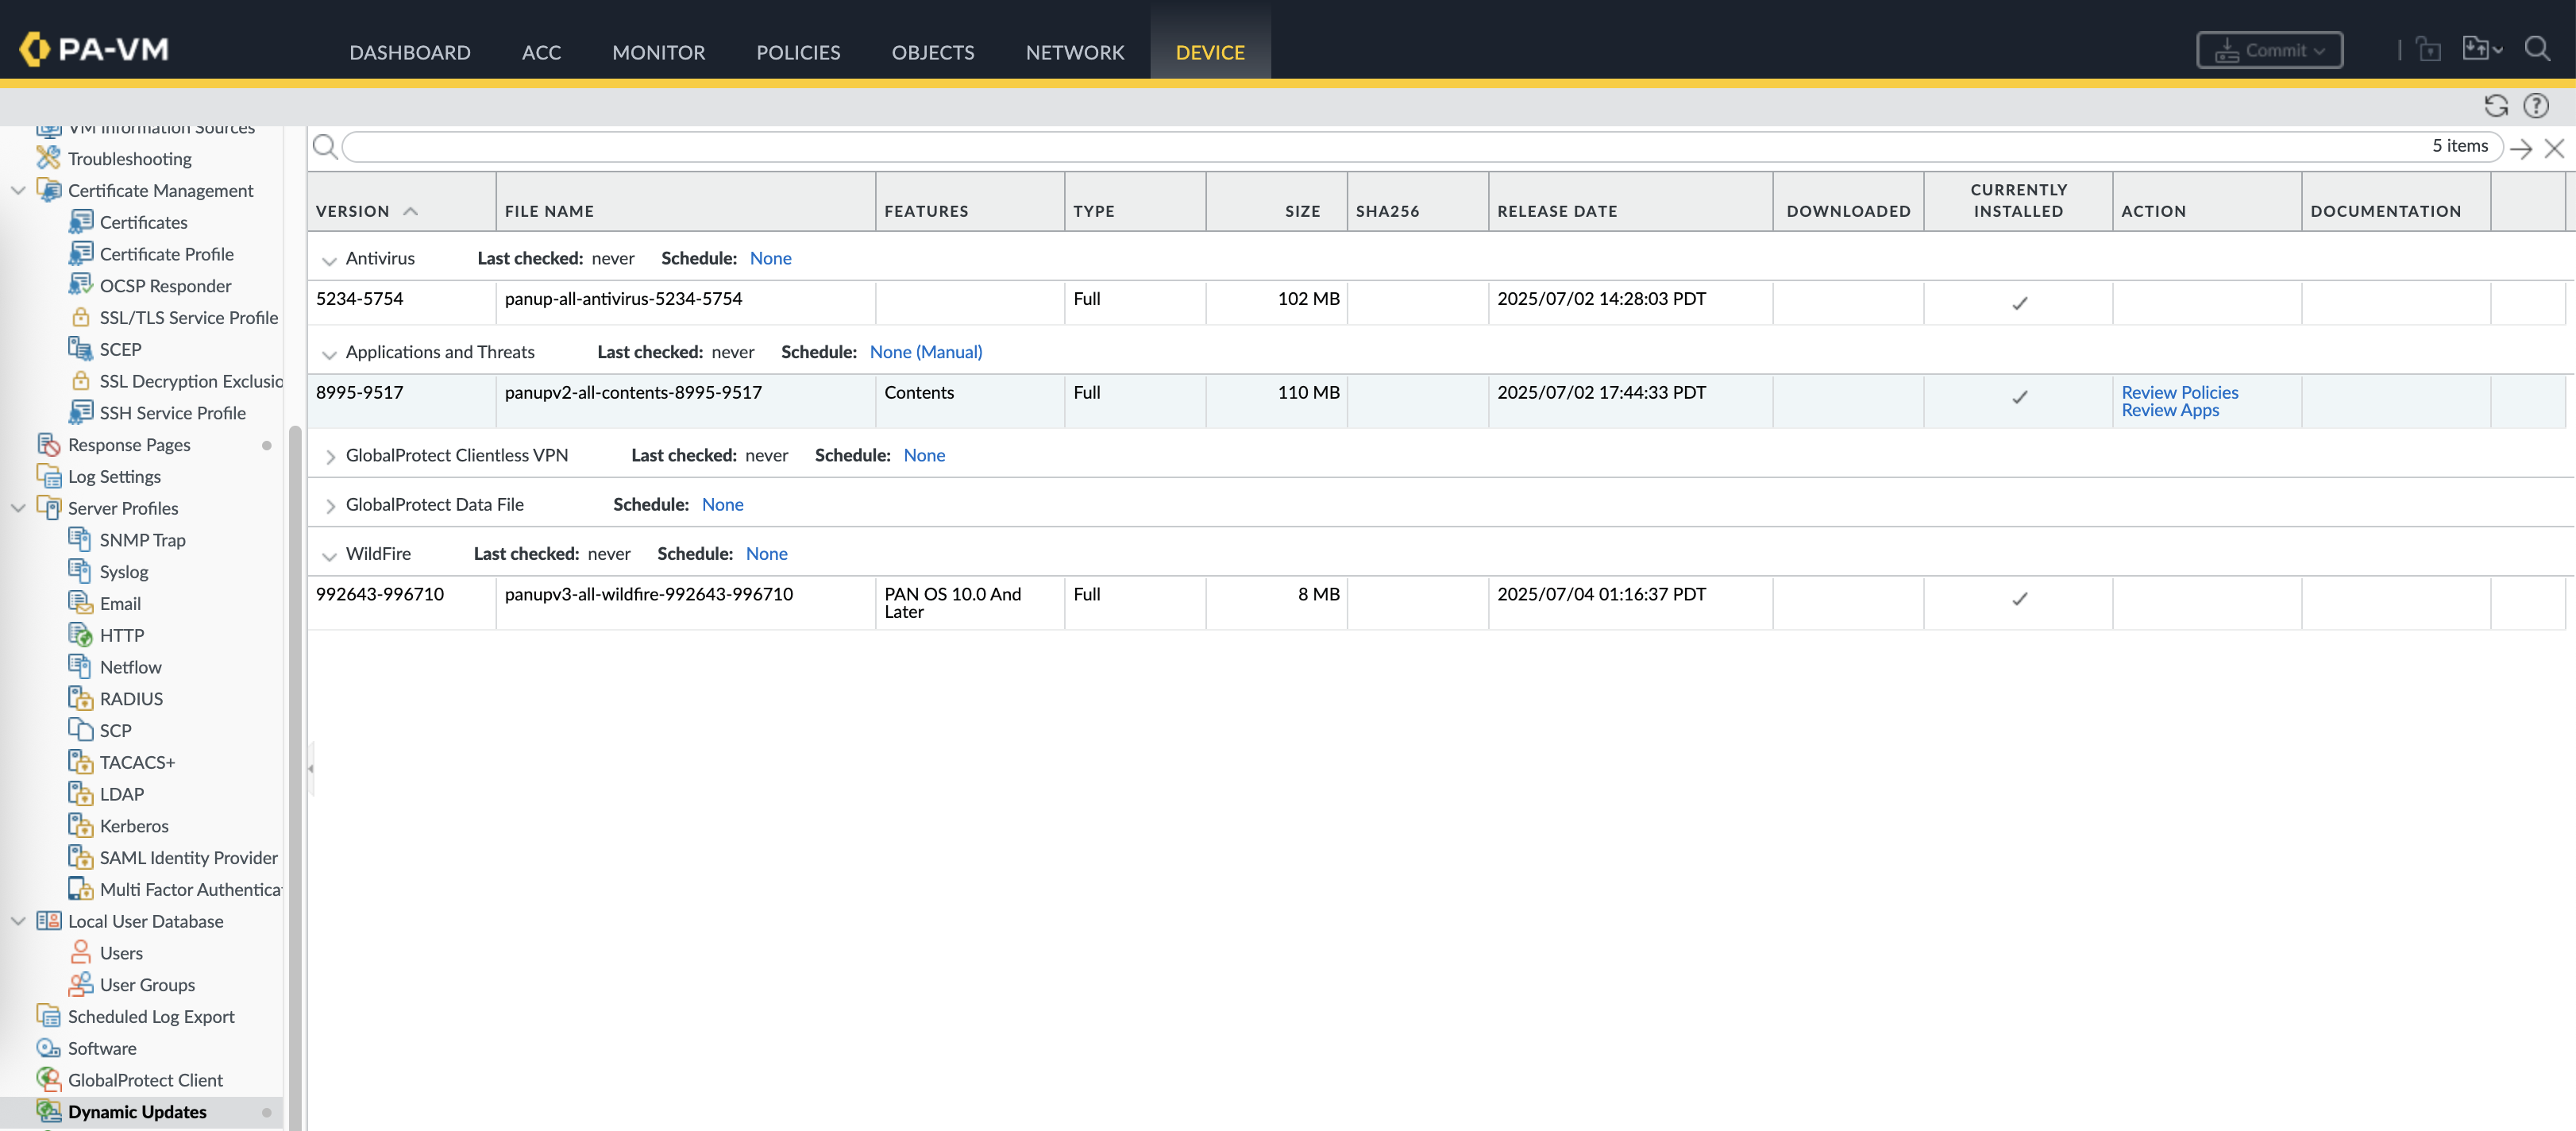Click the Scheduled Log Export icon
The width and height of the screenshot is (2576, 1131).
[48, 1016]
